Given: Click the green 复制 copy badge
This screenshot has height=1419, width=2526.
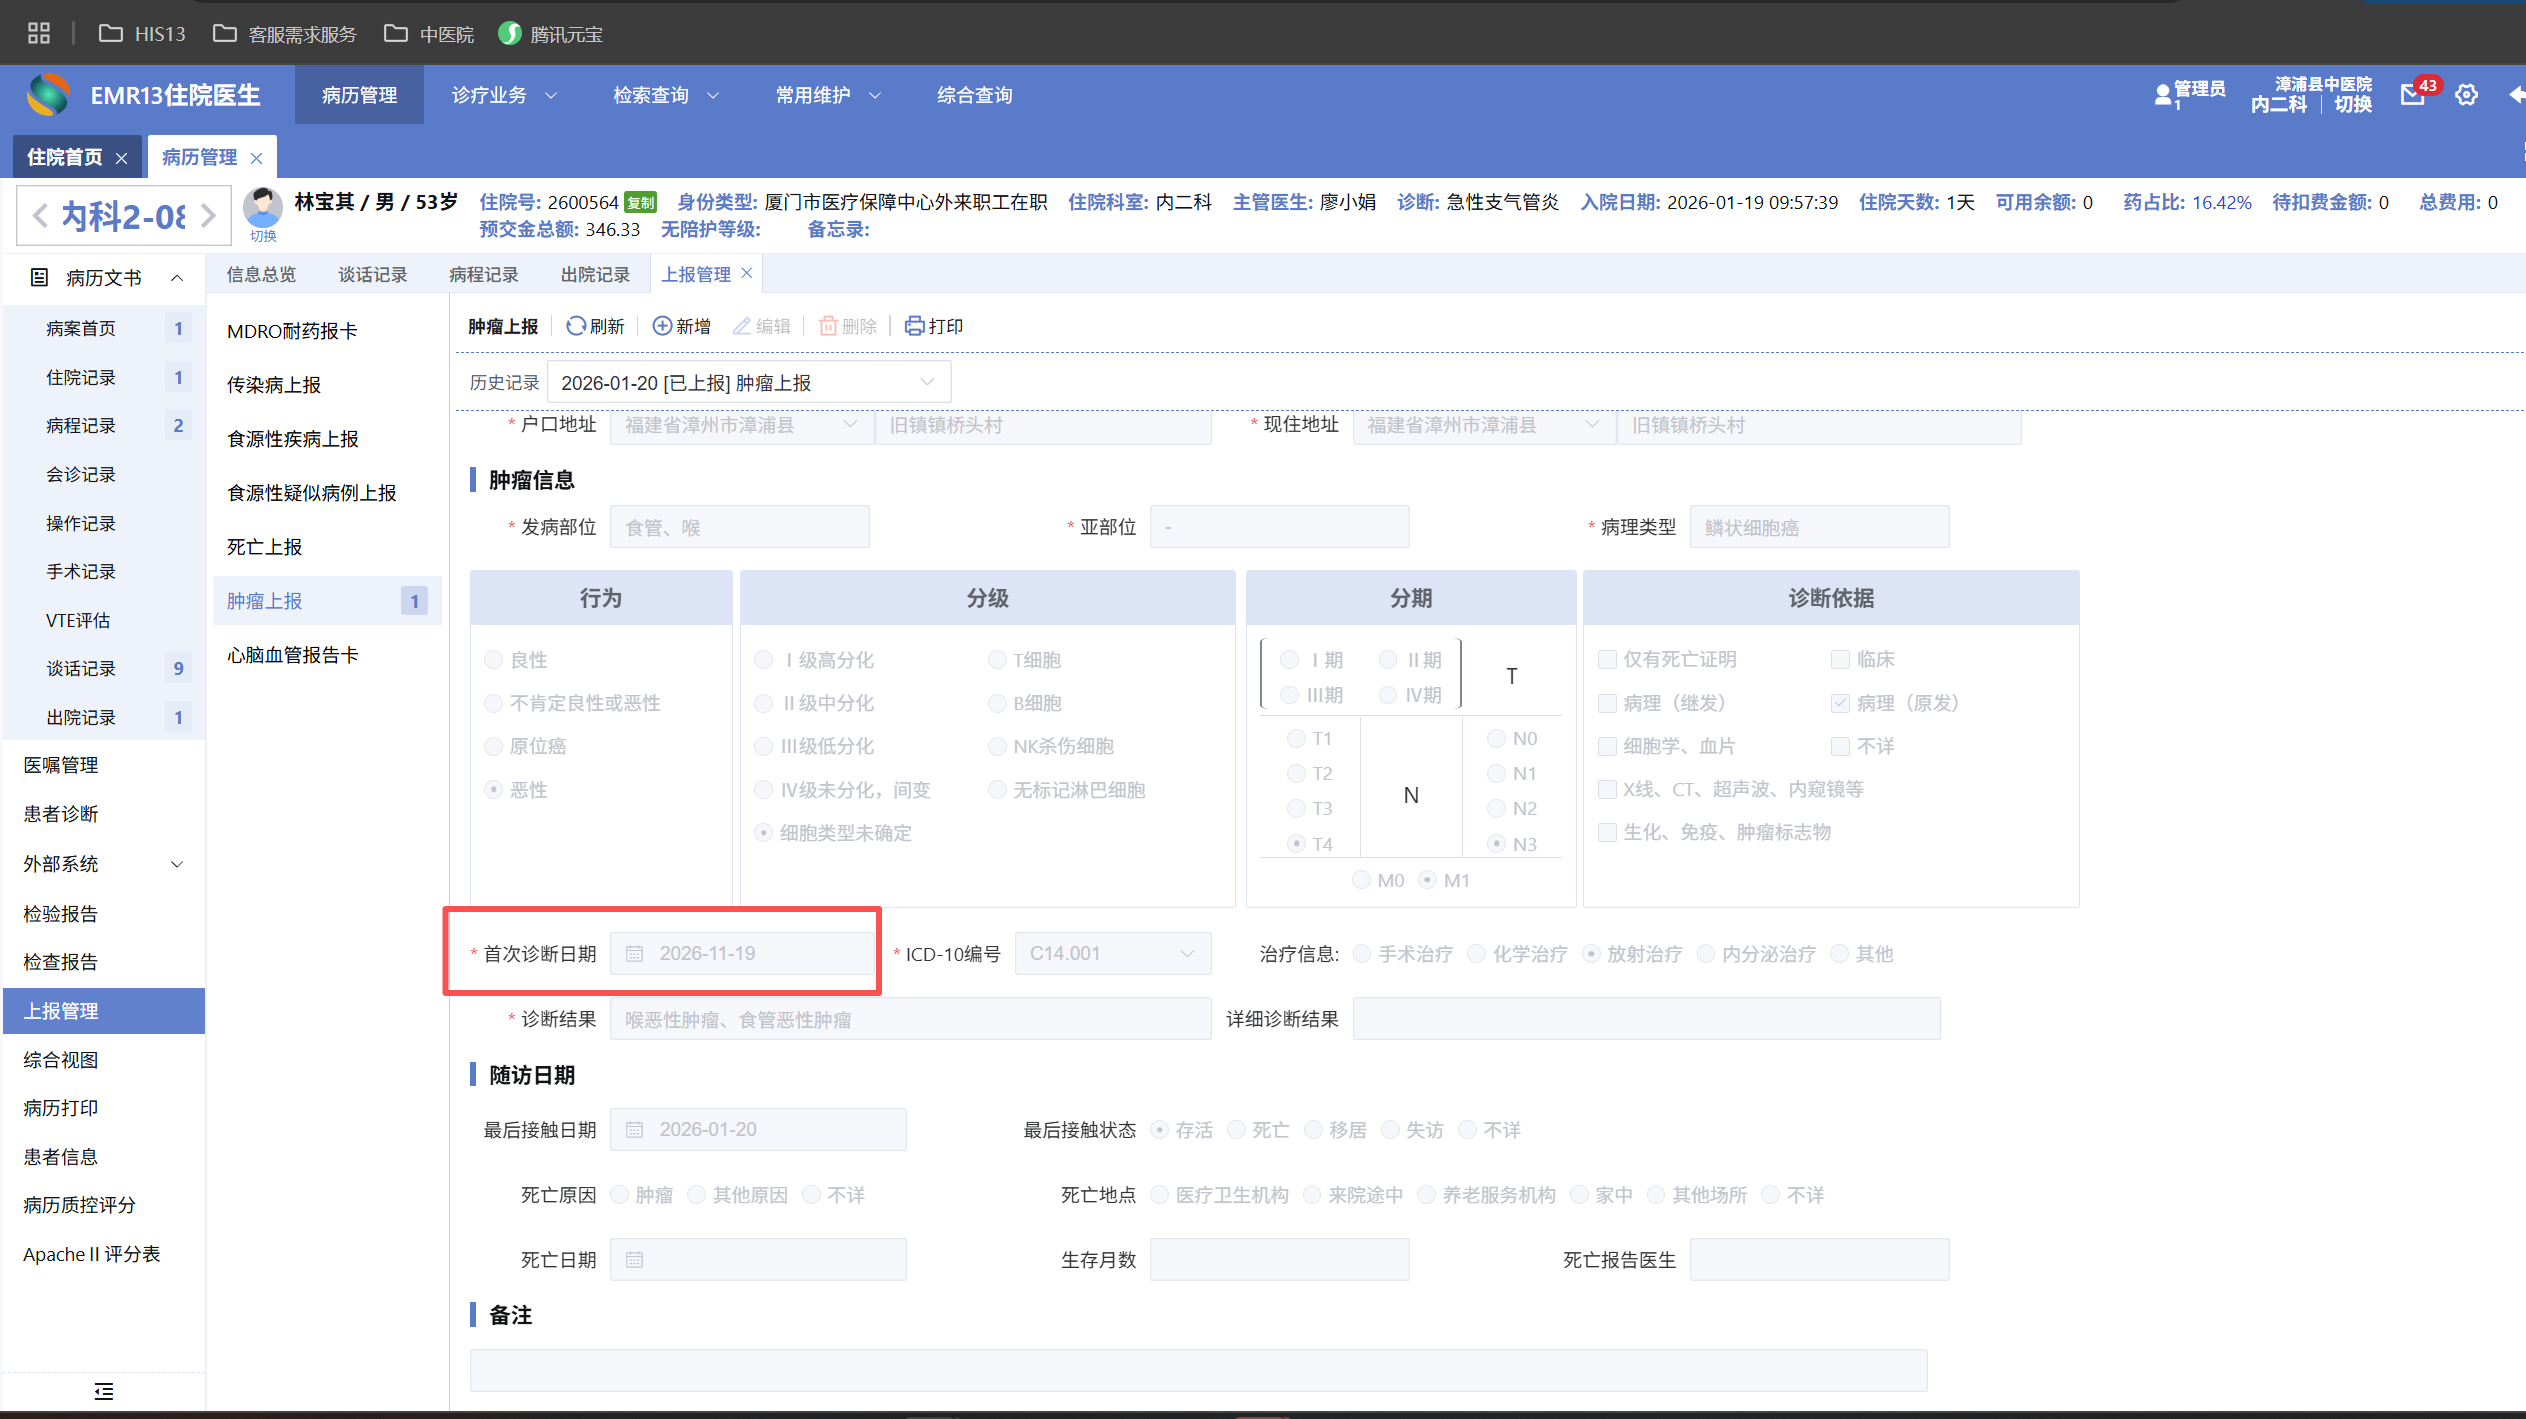Looking at the screenshot, I should (x=640, y=203).
